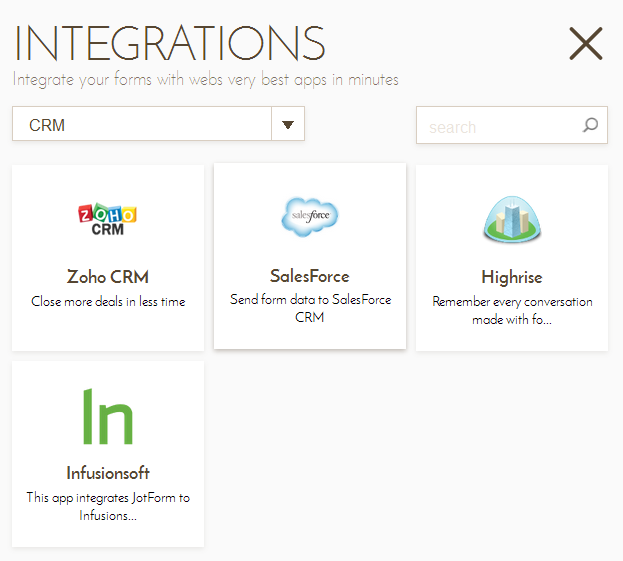Click the INTEGRATIONS heading text

pyautogui.click(x=170, y=43)
